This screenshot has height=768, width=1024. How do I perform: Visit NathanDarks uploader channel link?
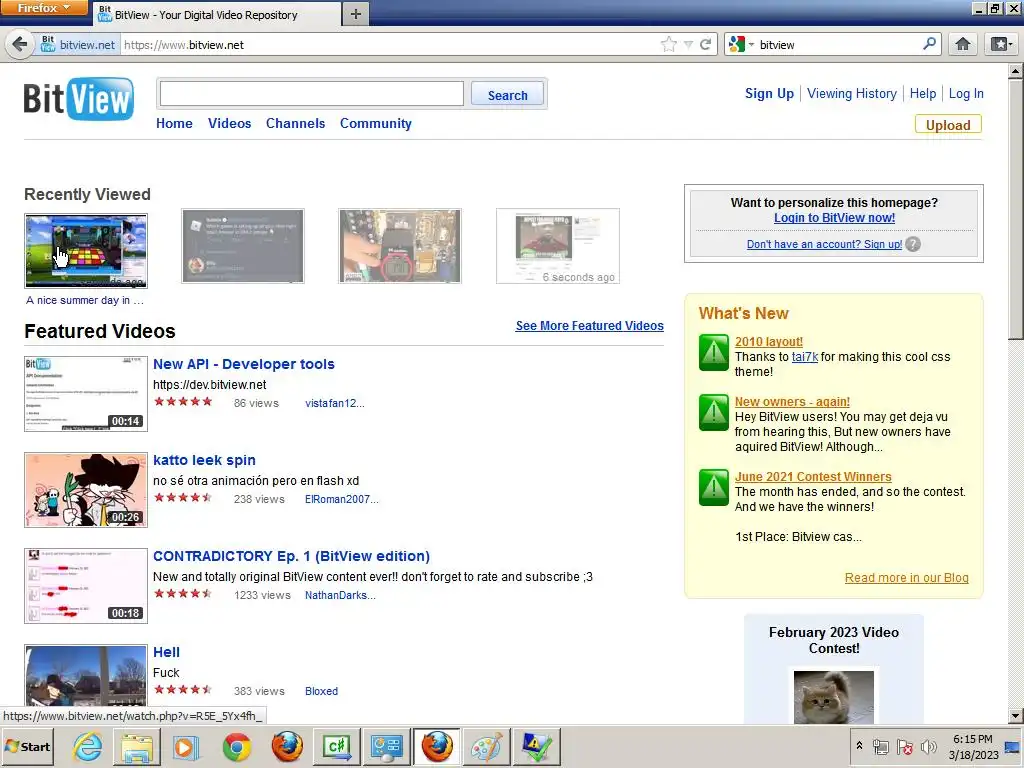click(x=340, y=596)
